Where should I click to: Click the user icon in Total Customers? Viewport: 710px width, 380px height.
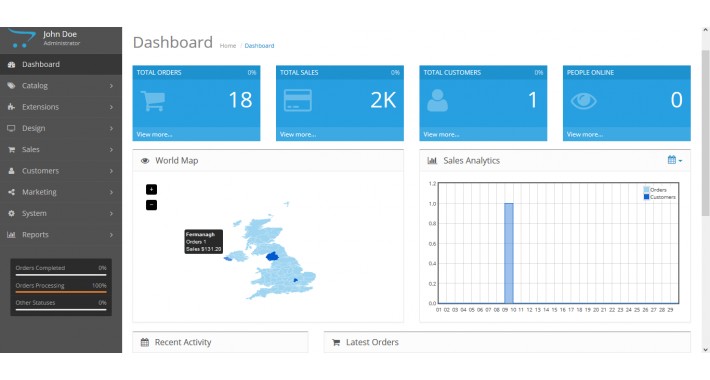tap(437, 101)
